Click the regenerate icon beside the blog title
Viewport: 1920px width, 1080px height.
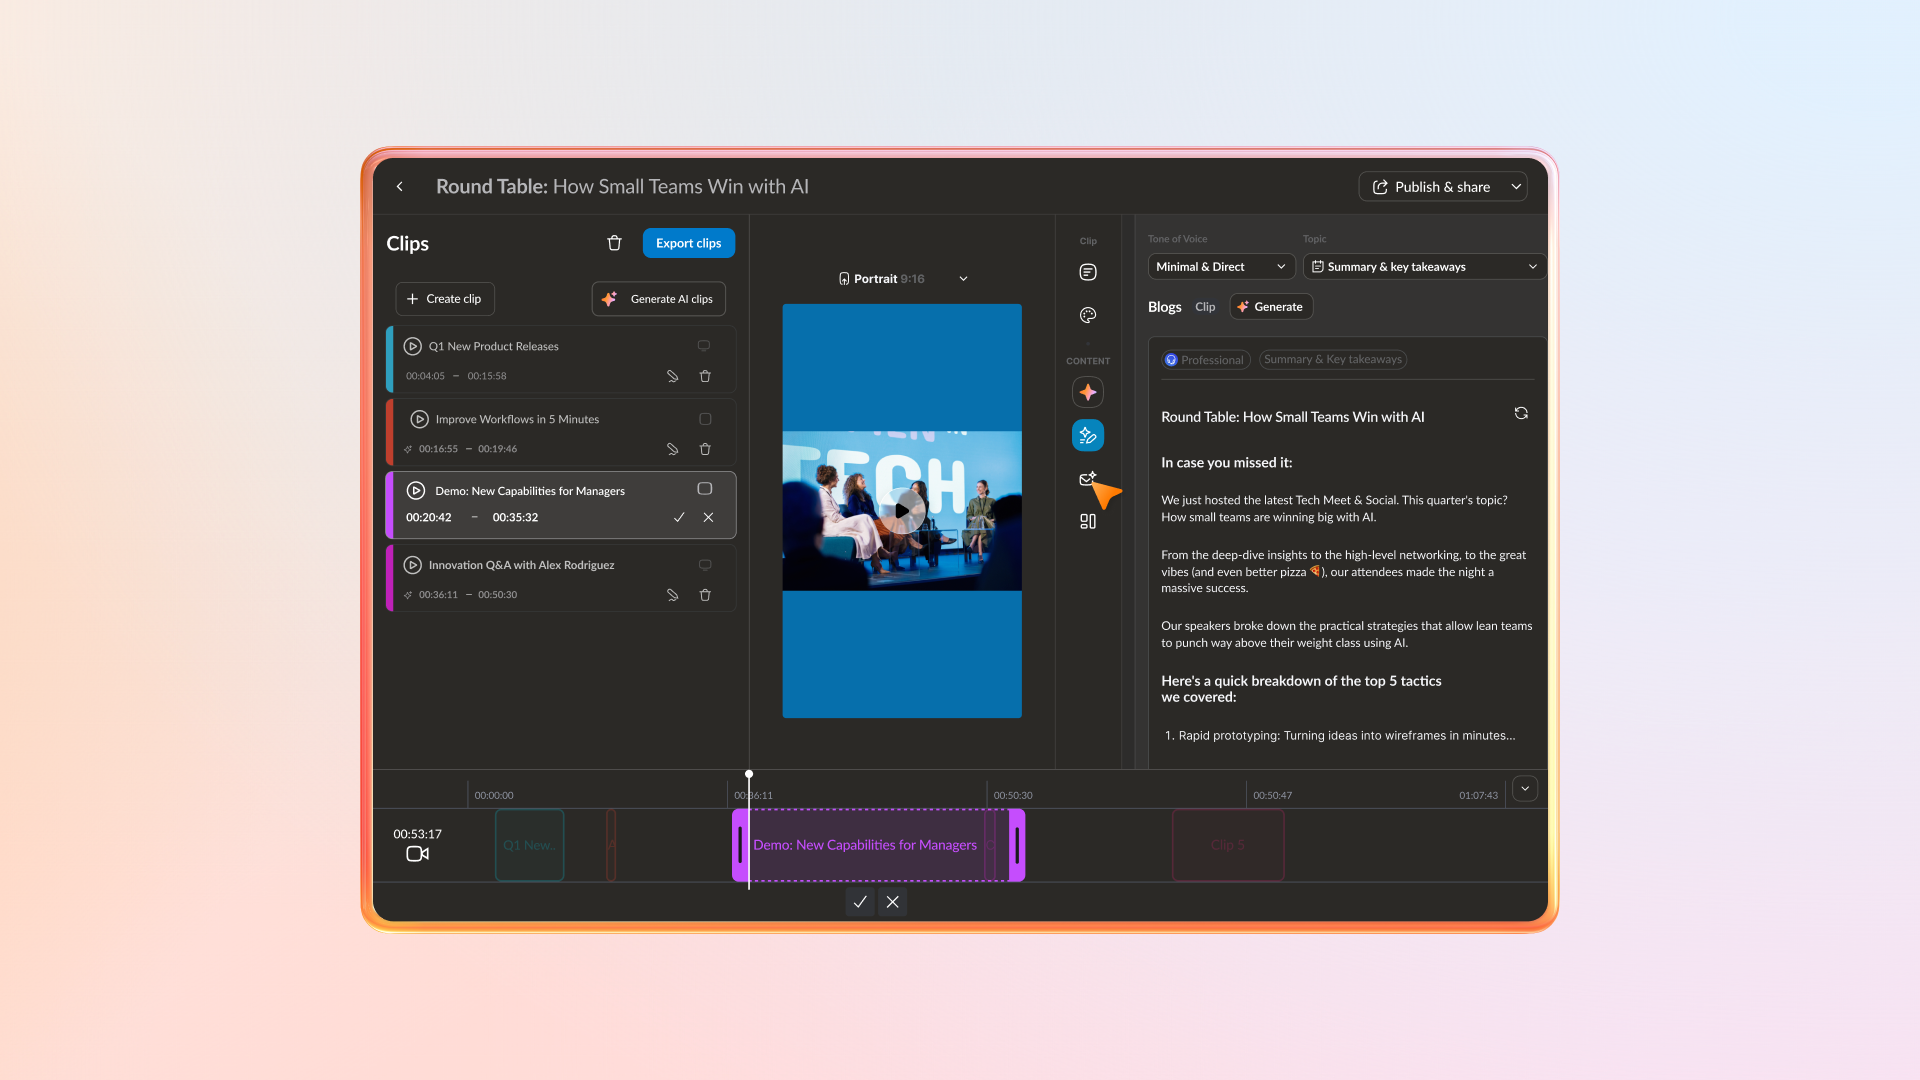pyautogui.click(x=1521, y=413)
